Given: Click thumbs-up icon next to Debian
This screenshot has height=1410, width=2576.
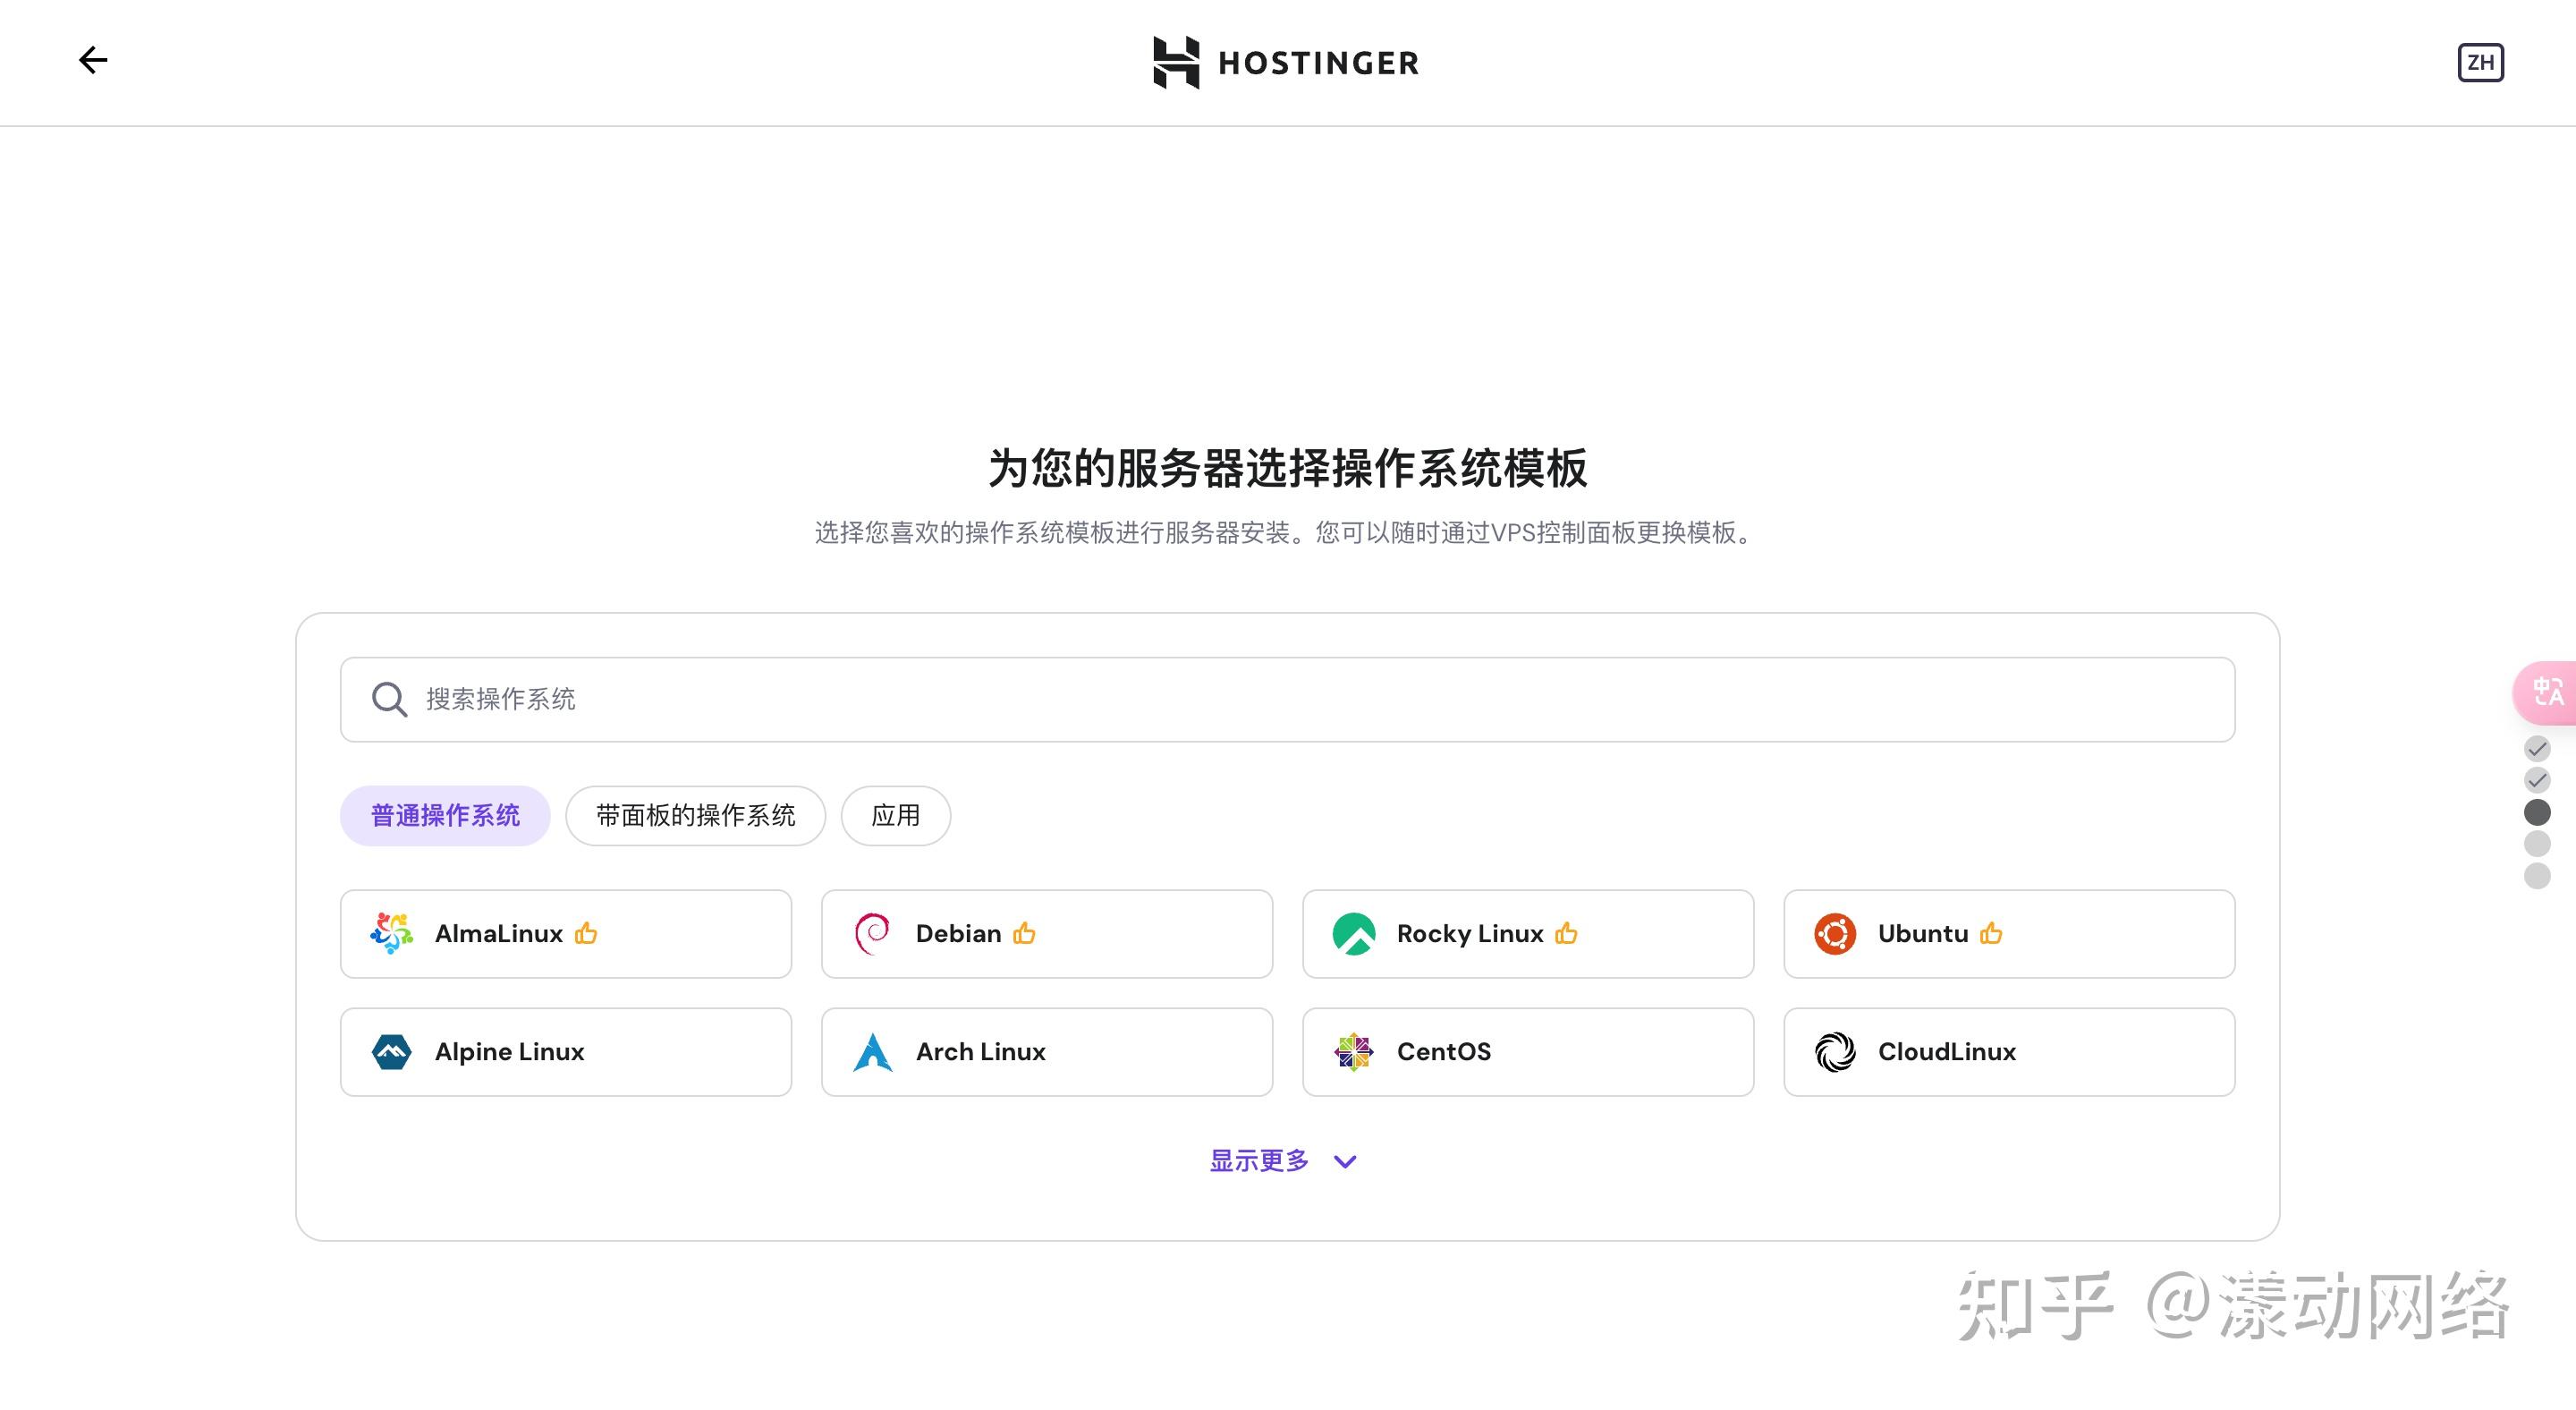Looking at the screenshot, I should click(1024, 933).
